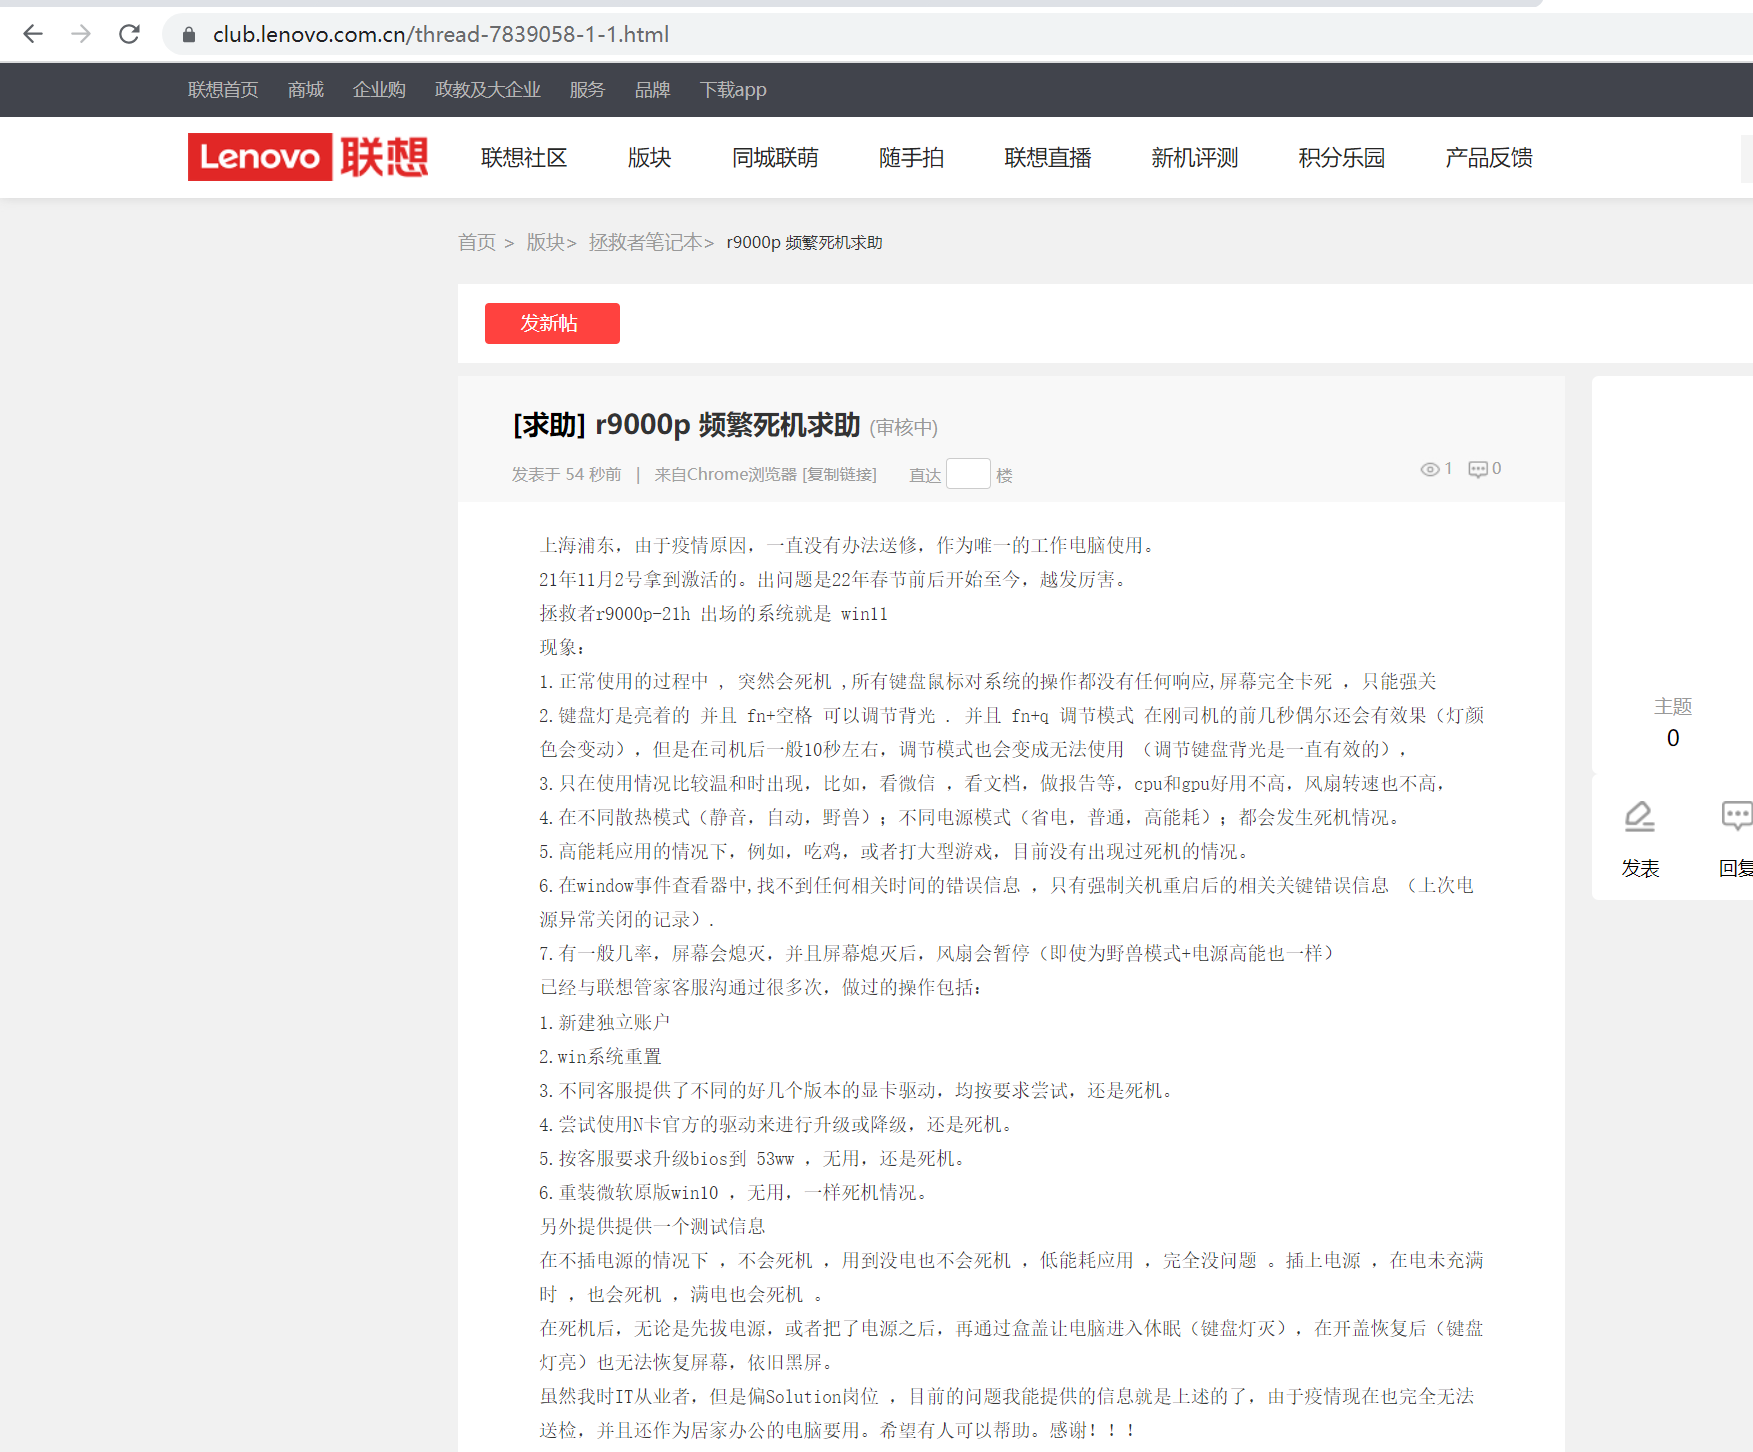
Task: Open the 联想直播 menu item
Action: coord(1048,158)
